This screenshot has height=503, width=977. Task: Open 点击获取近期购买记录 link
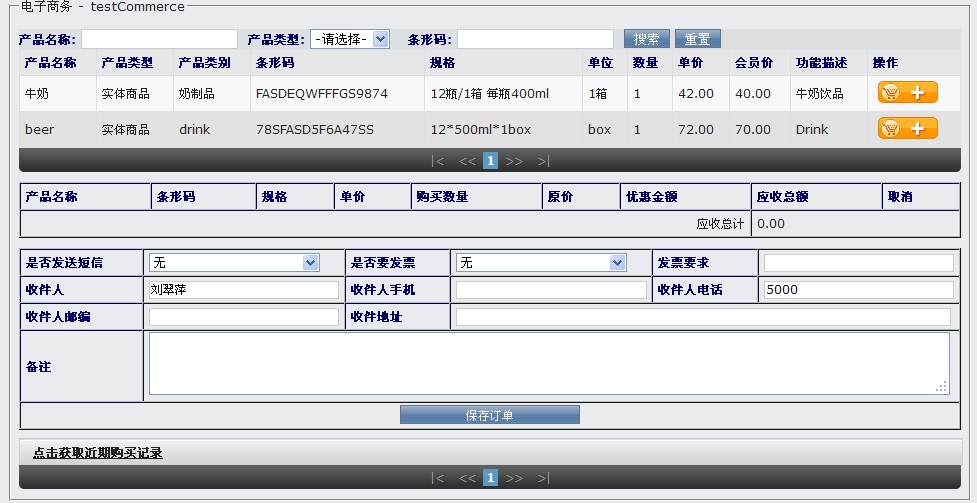click(97, 453)
